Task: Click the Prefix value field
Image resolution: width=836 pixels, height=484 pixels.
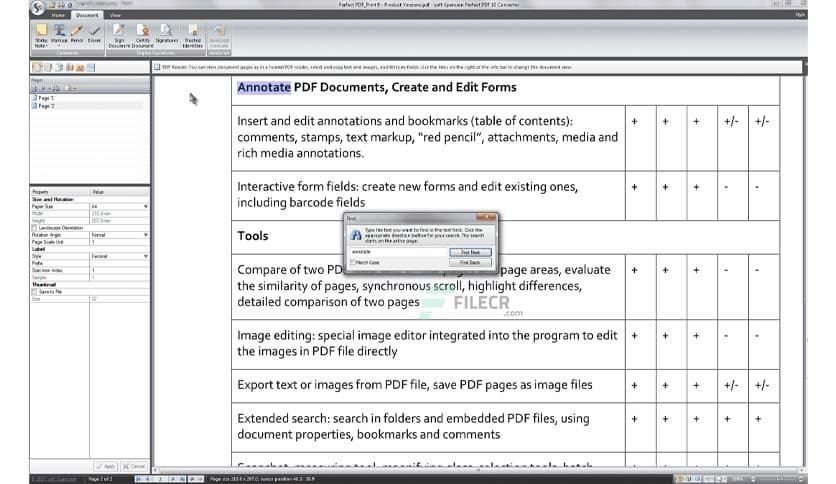Action: (x=119, y=263)
